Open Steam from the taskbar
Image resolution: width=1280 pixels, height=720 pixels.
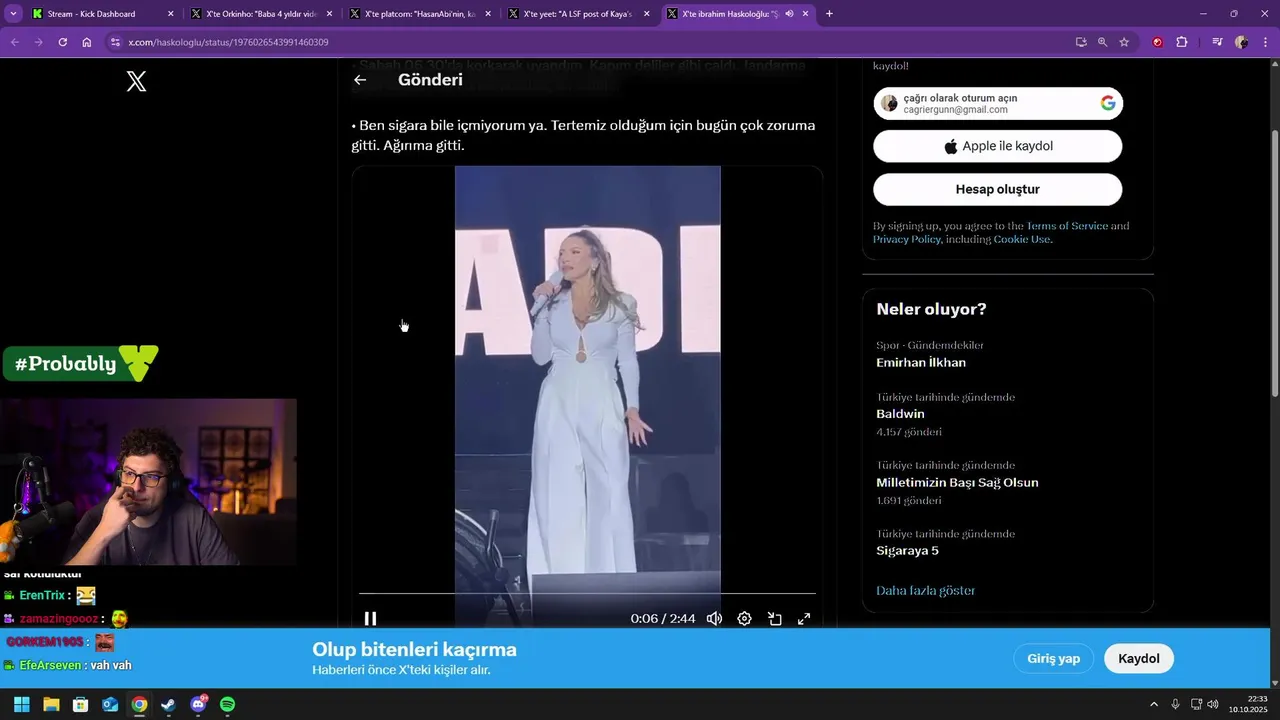pyautogui.click(x=169, y=704)
